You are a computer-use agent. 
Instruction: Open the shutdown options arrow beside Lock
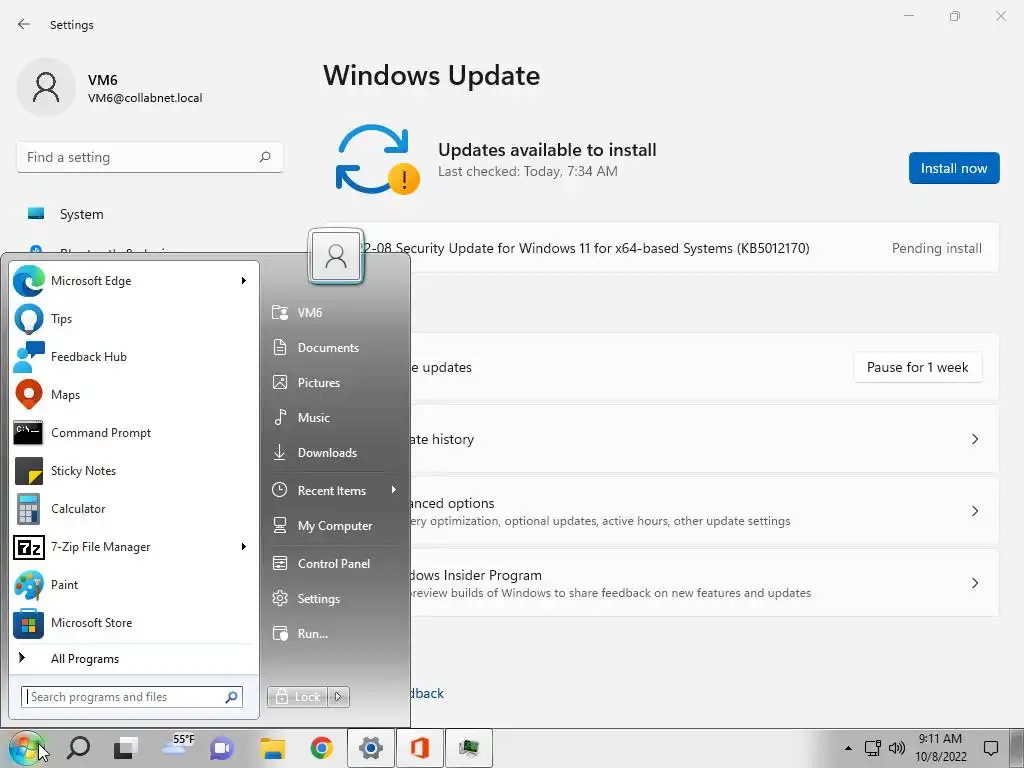pyautogui.click(x=338, y=697)
